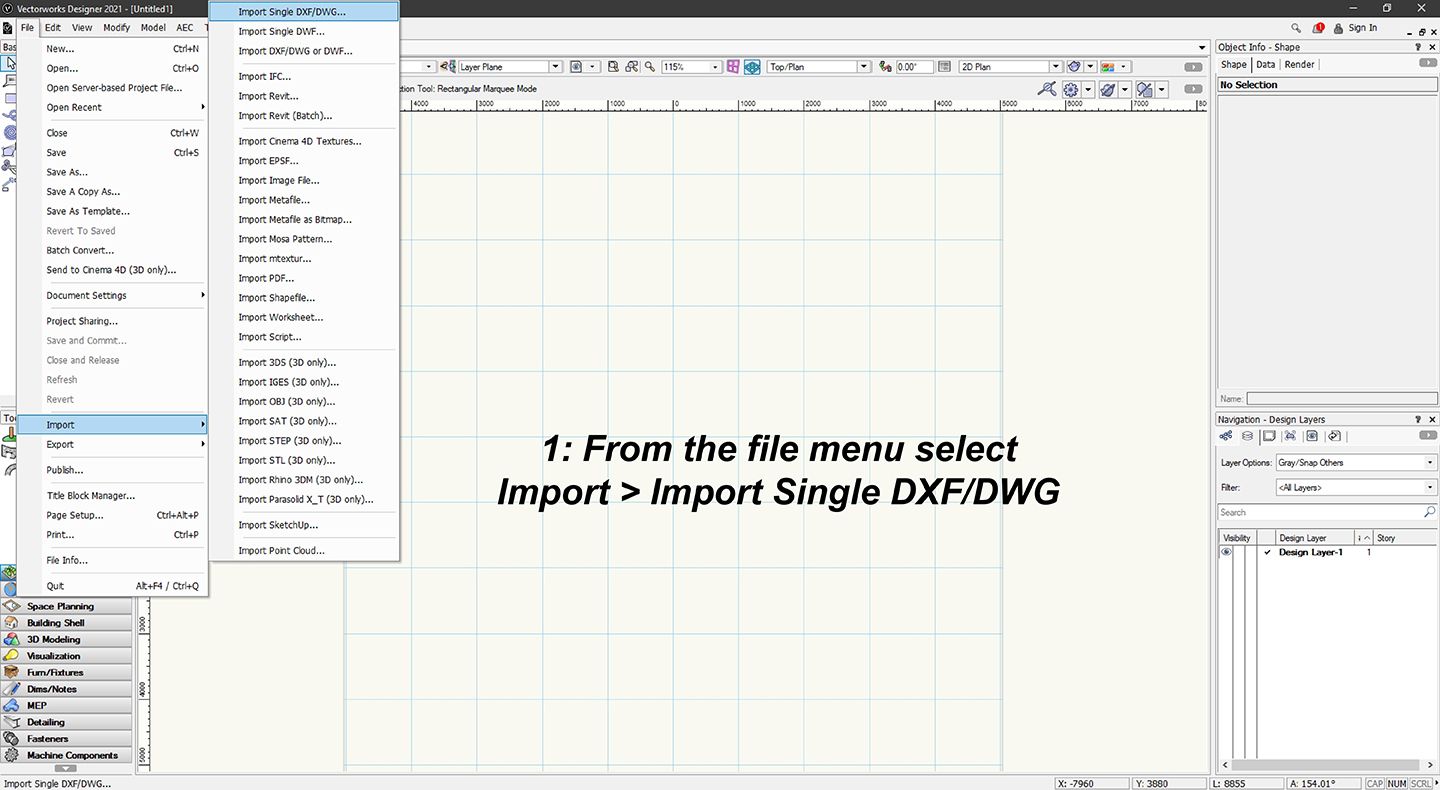Click the Fasteners tool set icon

click(x=11, y=738)
